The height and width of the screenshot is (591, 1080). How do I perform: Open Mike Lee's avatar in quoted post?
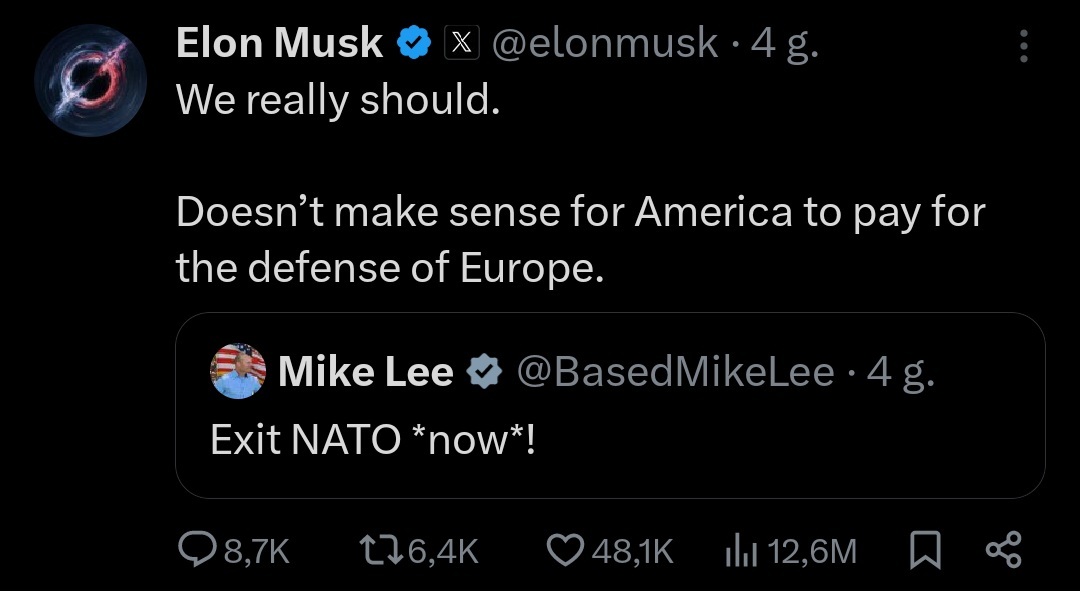[239, 372]
